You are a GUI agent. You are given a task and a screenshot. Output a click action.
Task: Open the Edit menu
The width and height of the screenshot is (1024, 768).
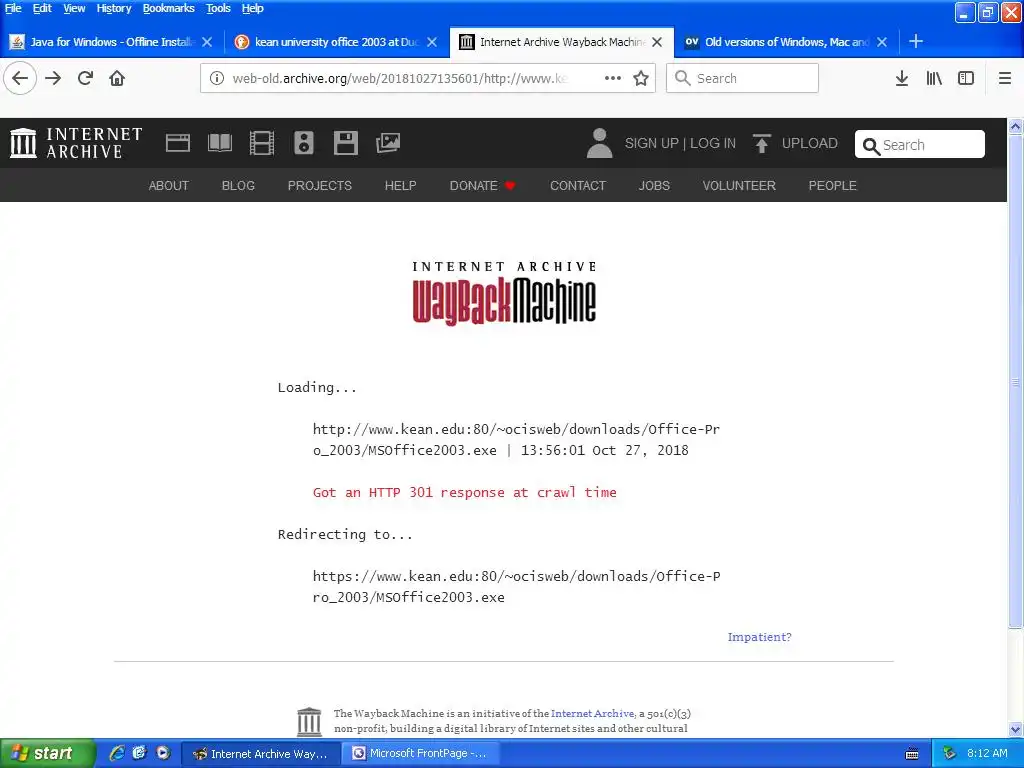click(42, 8)
